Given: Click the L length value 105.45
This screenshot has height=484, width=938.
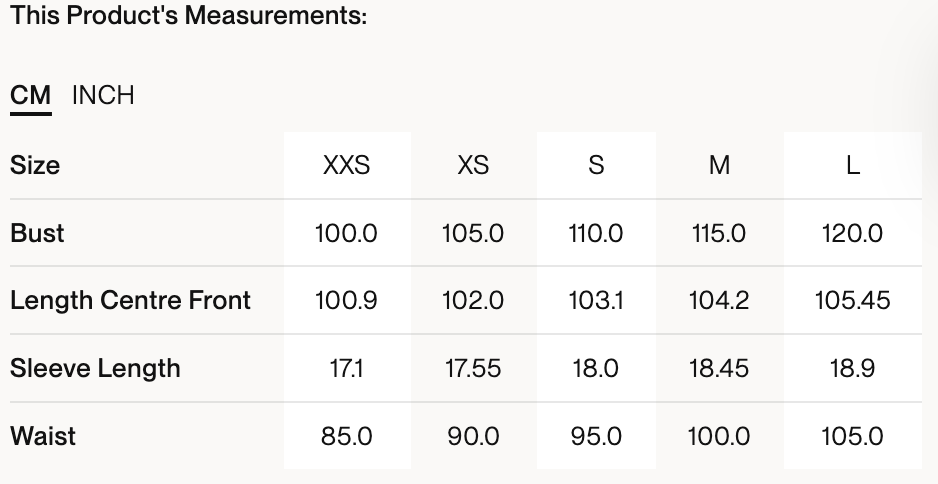Looking at the screenshot, I should (x=852, y=300).
